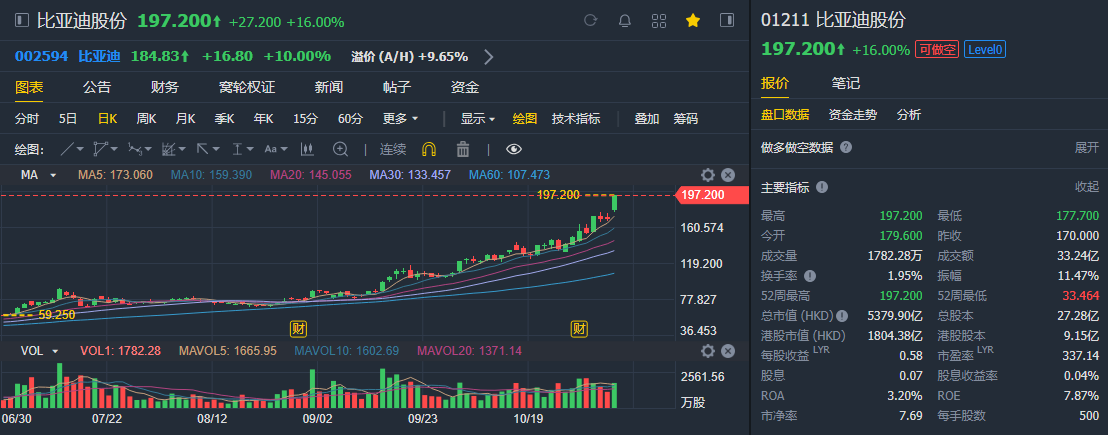Expand the A/H premium chevron arrow
This screenshot has width=1108, height=435.
pos(488,56)
